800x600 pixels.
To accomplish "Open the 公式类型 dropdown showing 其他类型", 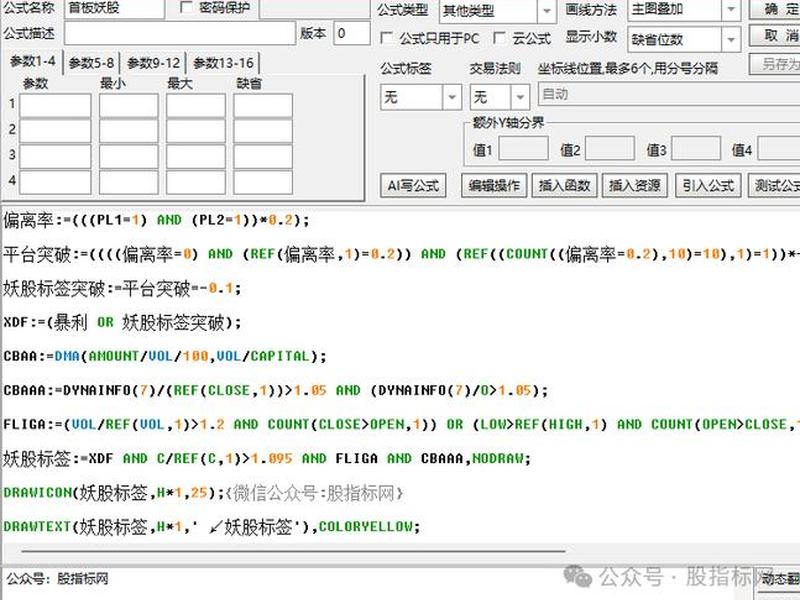I will tap(497, 10).
